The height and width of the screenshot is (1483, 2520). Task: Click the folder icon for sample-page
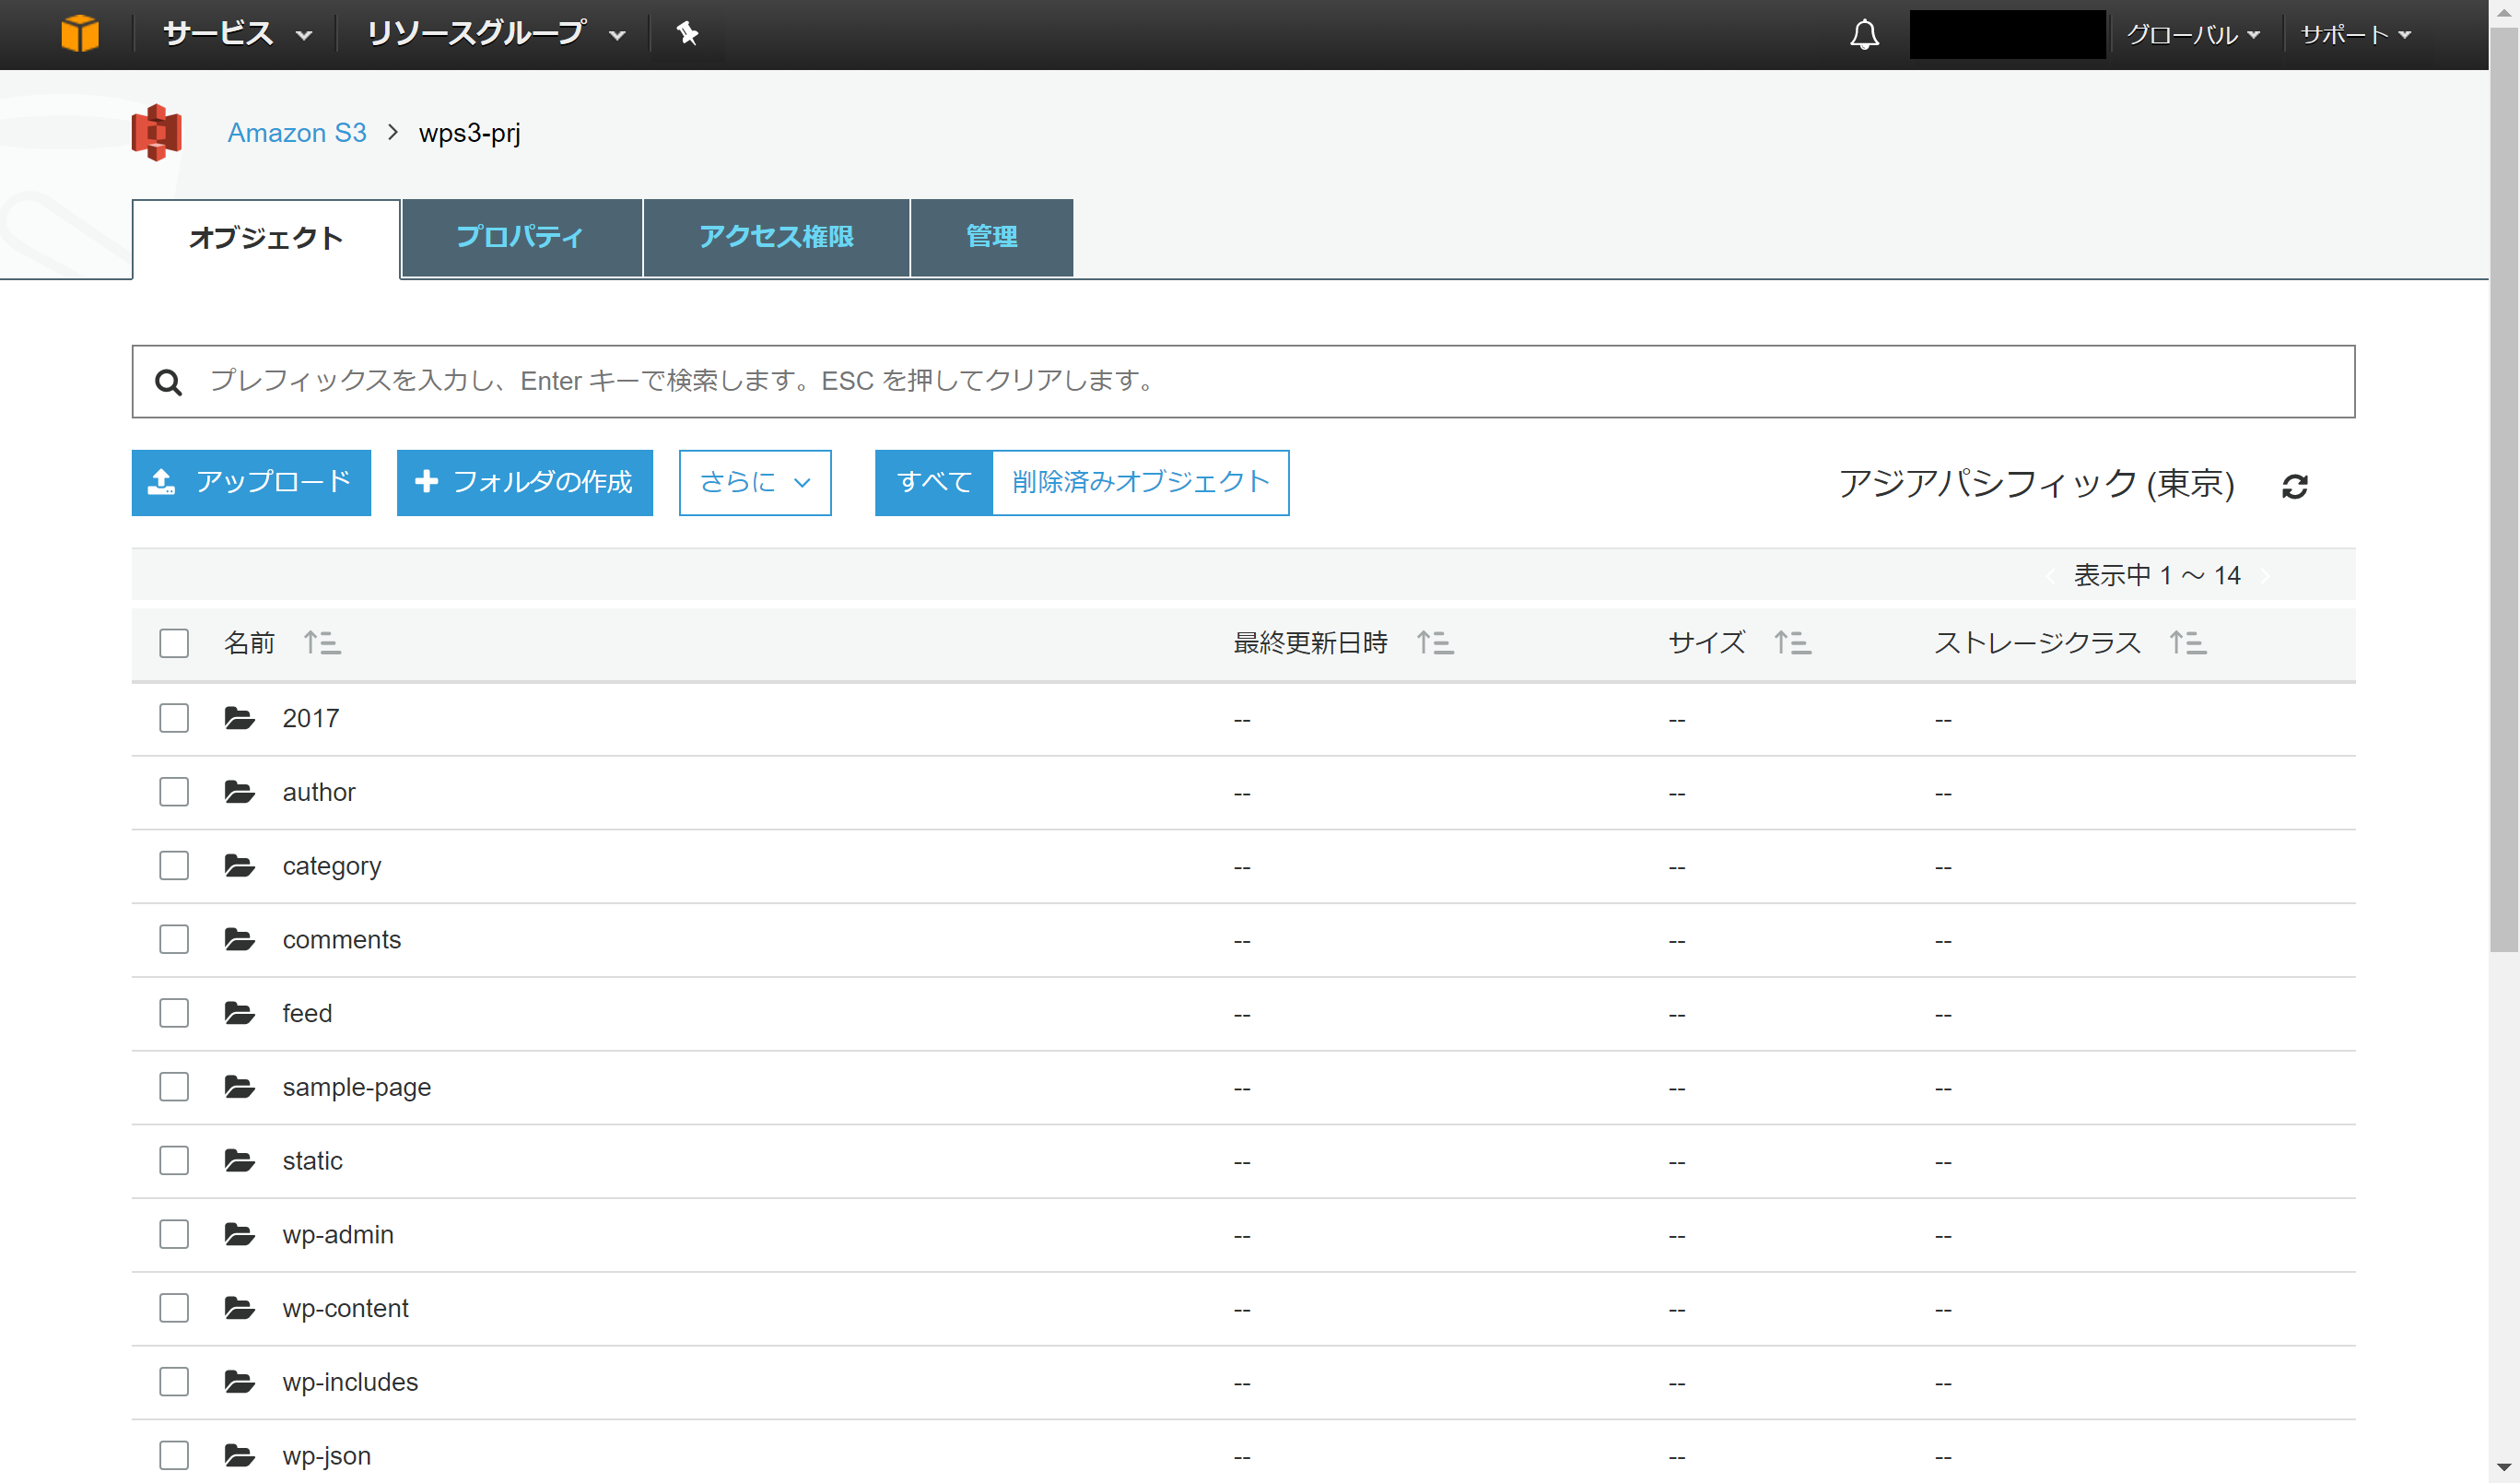(239, 1087)
